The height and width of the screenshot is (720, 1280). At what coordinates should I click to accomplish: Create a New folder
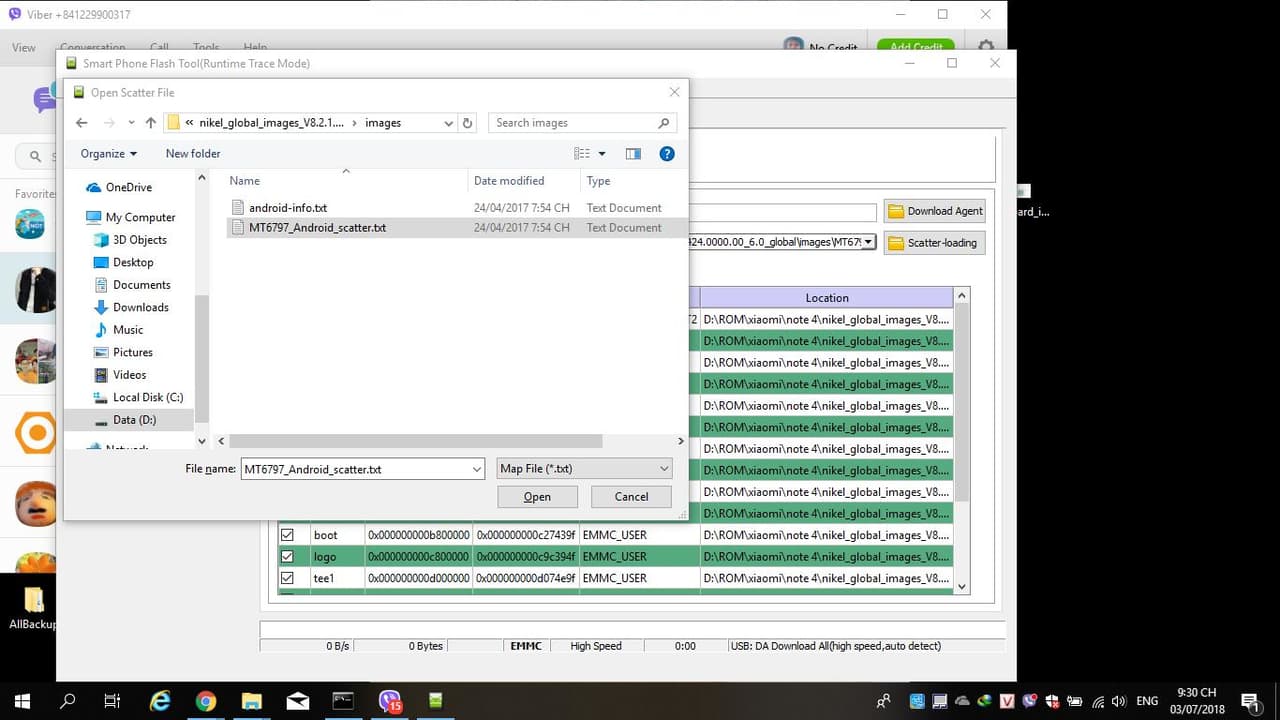(x=193, y=154)
